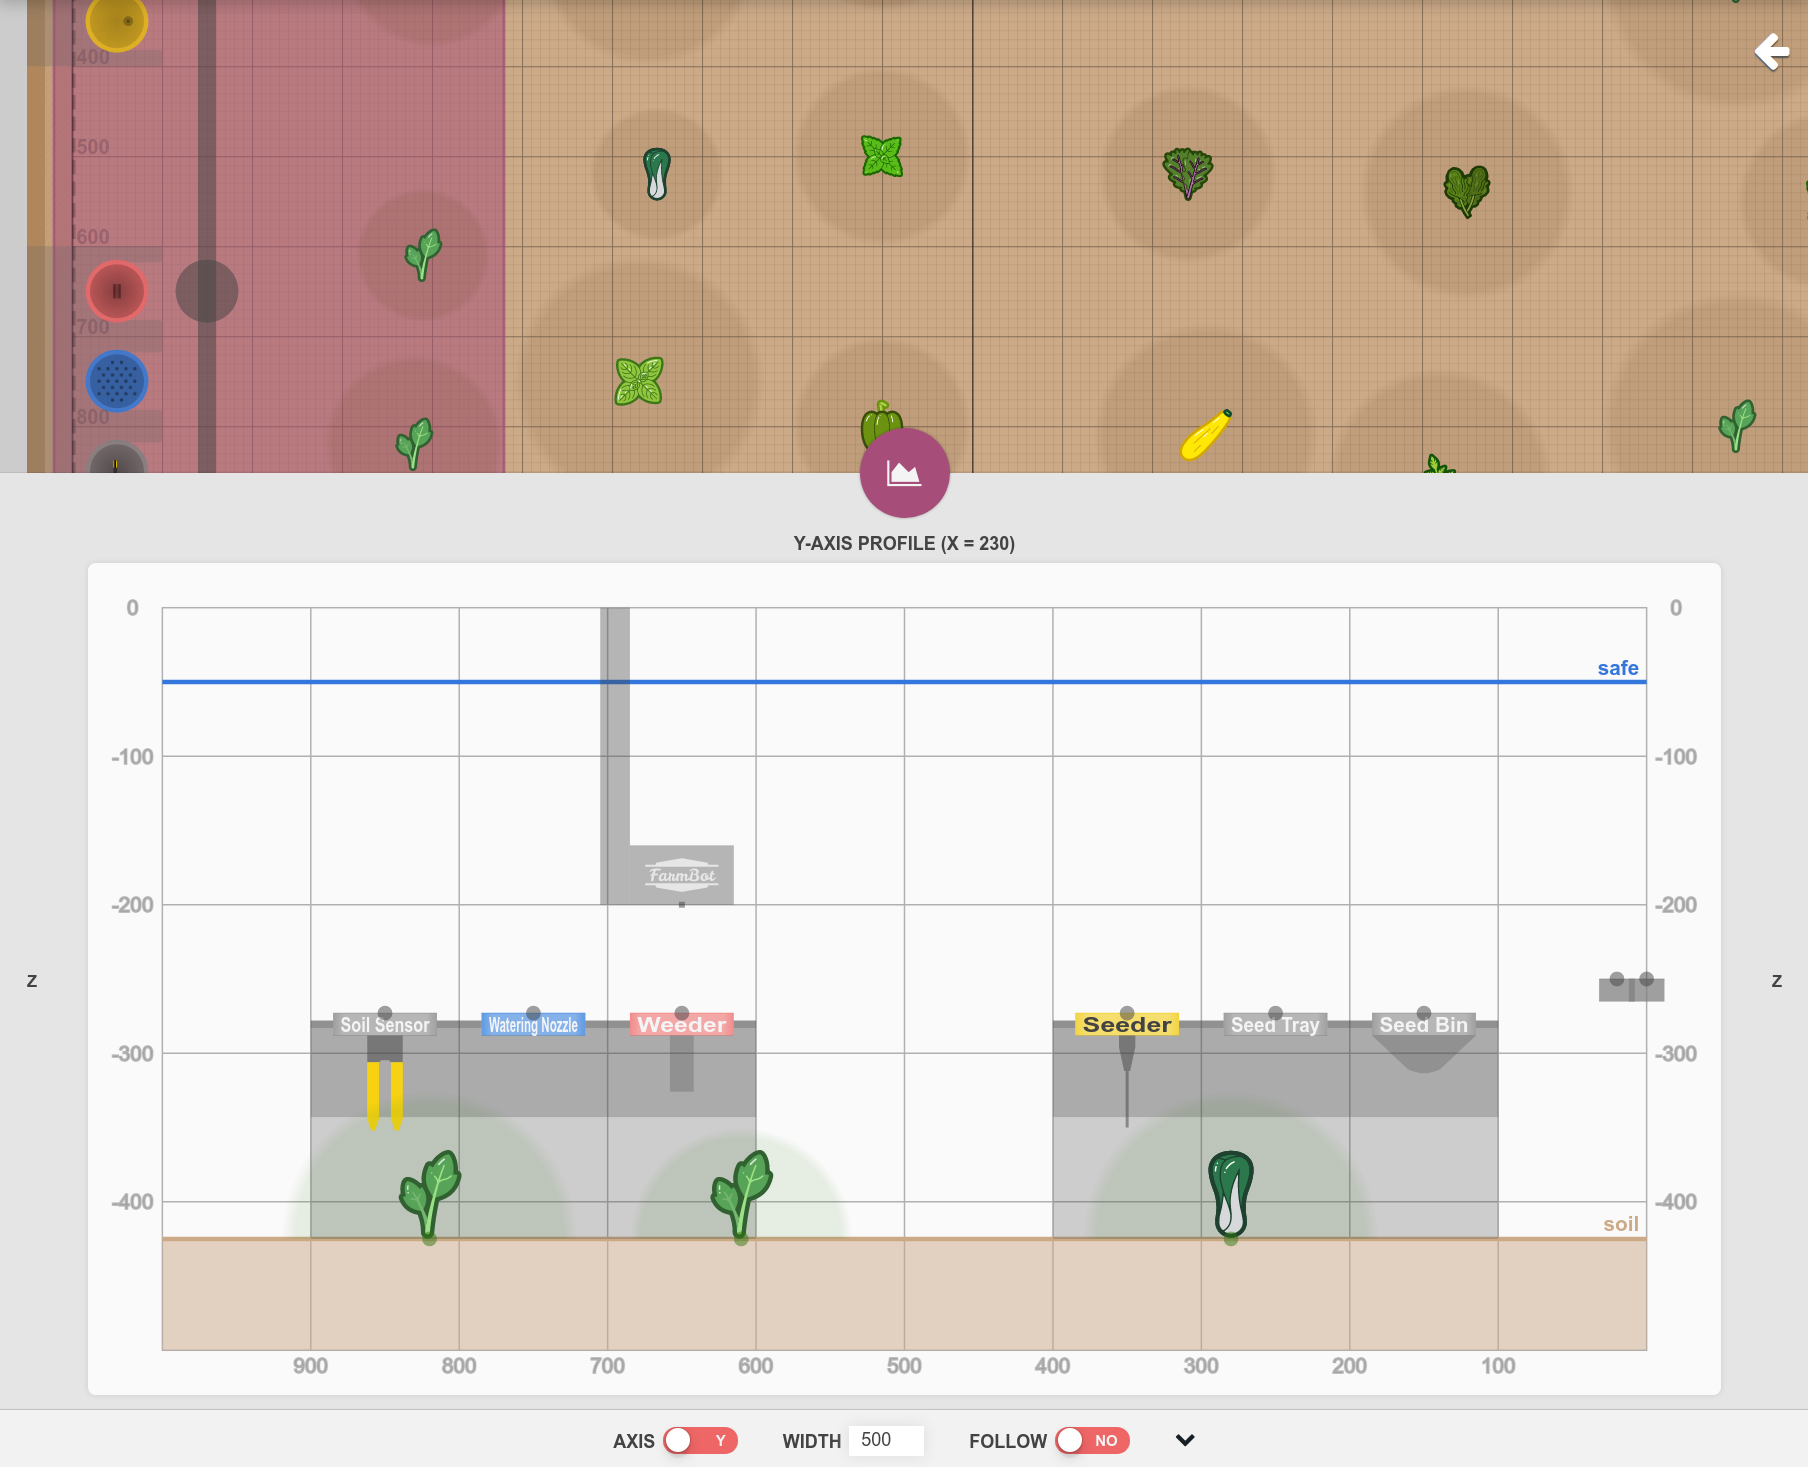Enable the FOLLOW toggle

pos(1092,1440)
